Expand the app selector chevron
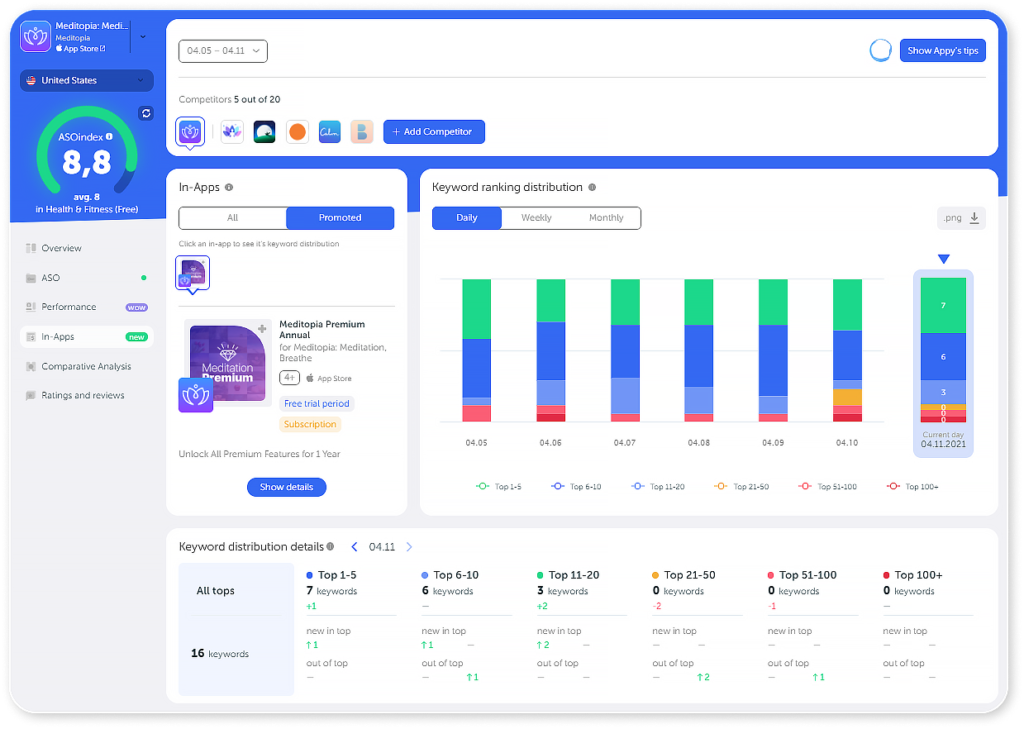The height and width of the screenshot is (729, 1024). pyautogui.click(x=143, y=37)
